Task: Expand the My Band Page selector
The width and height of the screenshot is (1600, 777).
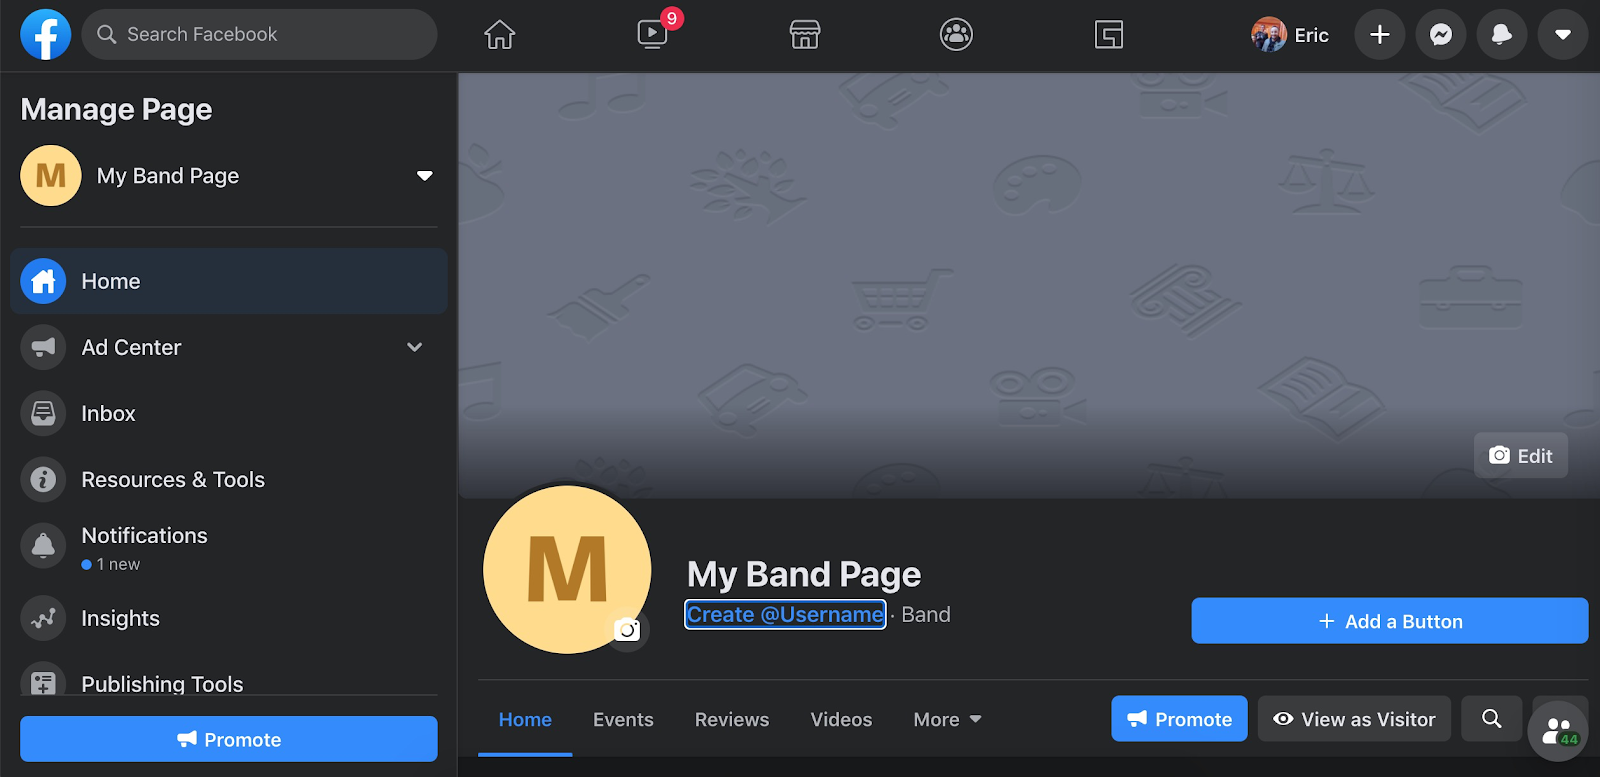Action: tap(425, 176)
